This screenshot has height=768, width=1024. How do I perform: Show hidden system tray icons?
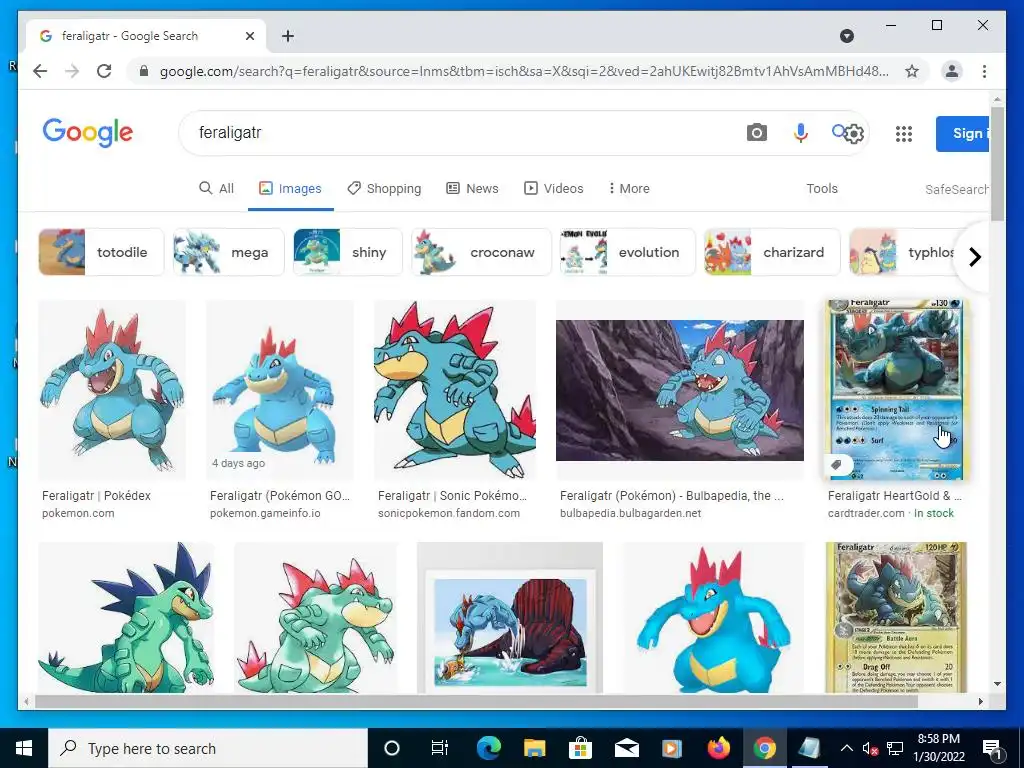tap(846, 748)
